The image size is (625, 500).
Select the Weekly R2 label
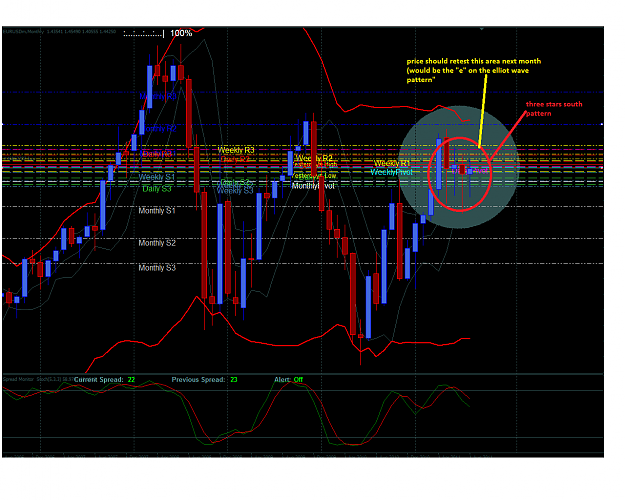314,158
